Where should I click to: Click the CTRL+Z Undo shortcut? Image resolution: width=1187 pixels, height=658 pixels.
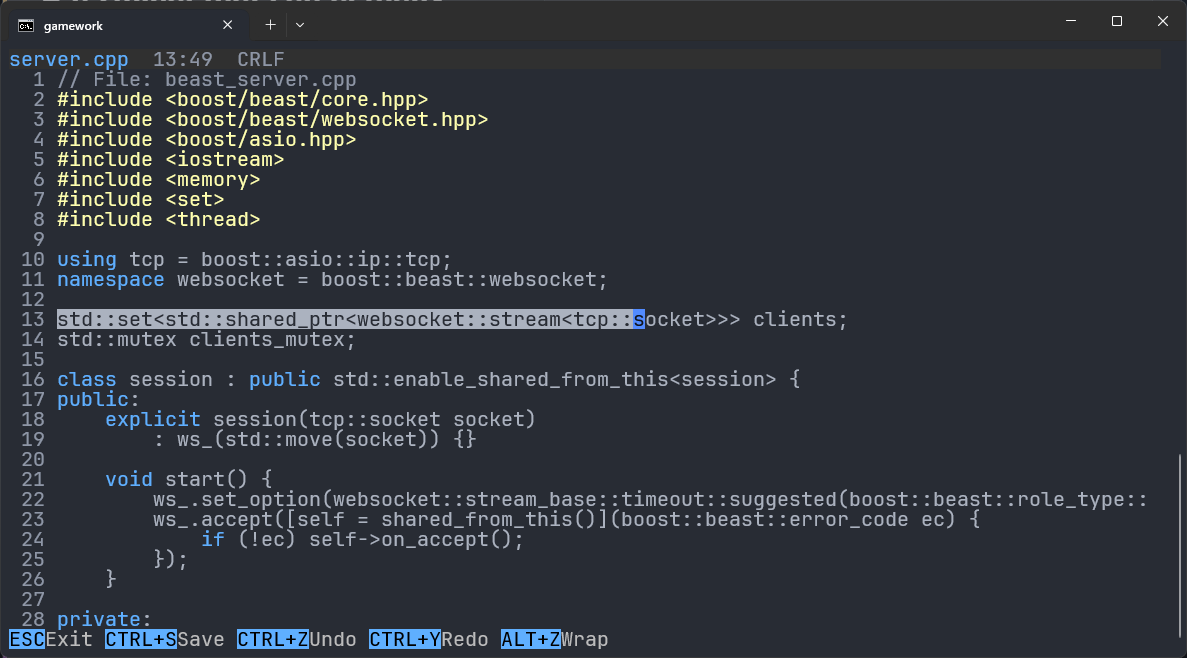pos(297,640)
